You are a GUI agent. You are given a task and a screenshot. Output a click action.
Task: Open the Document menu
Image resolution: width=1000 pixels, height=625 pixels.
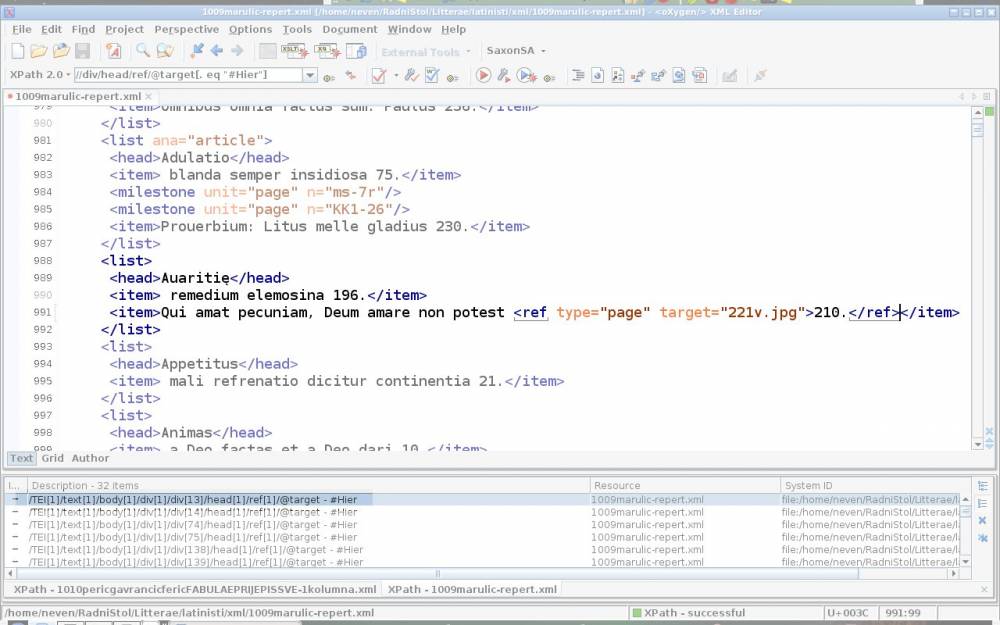pyautogui.click(x=349, y=30)
